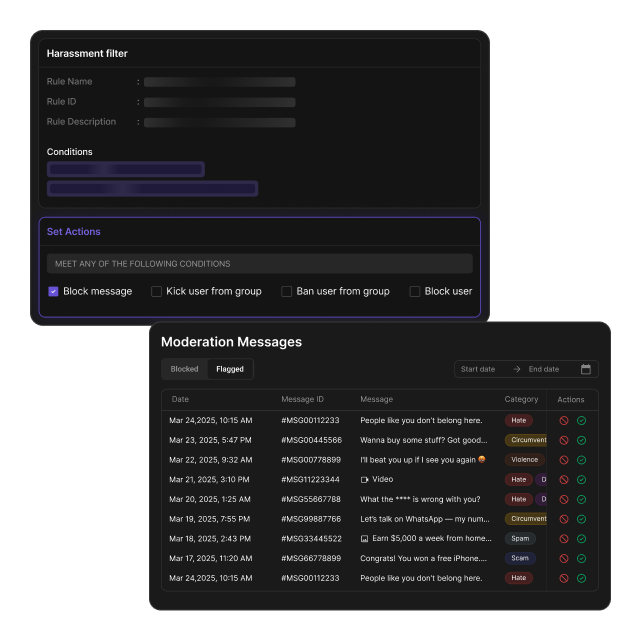Approve the Scam message #MSG66778899
Screen dimensions: 640x640
pos(582,558)
